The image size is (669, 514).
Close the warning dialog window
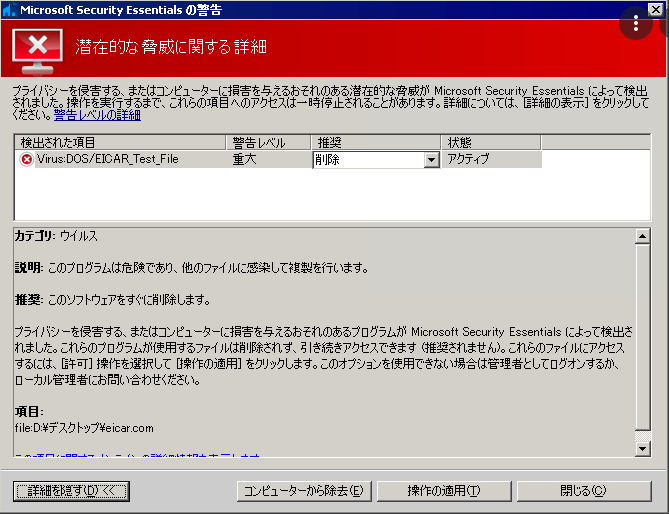pos(656,9)
